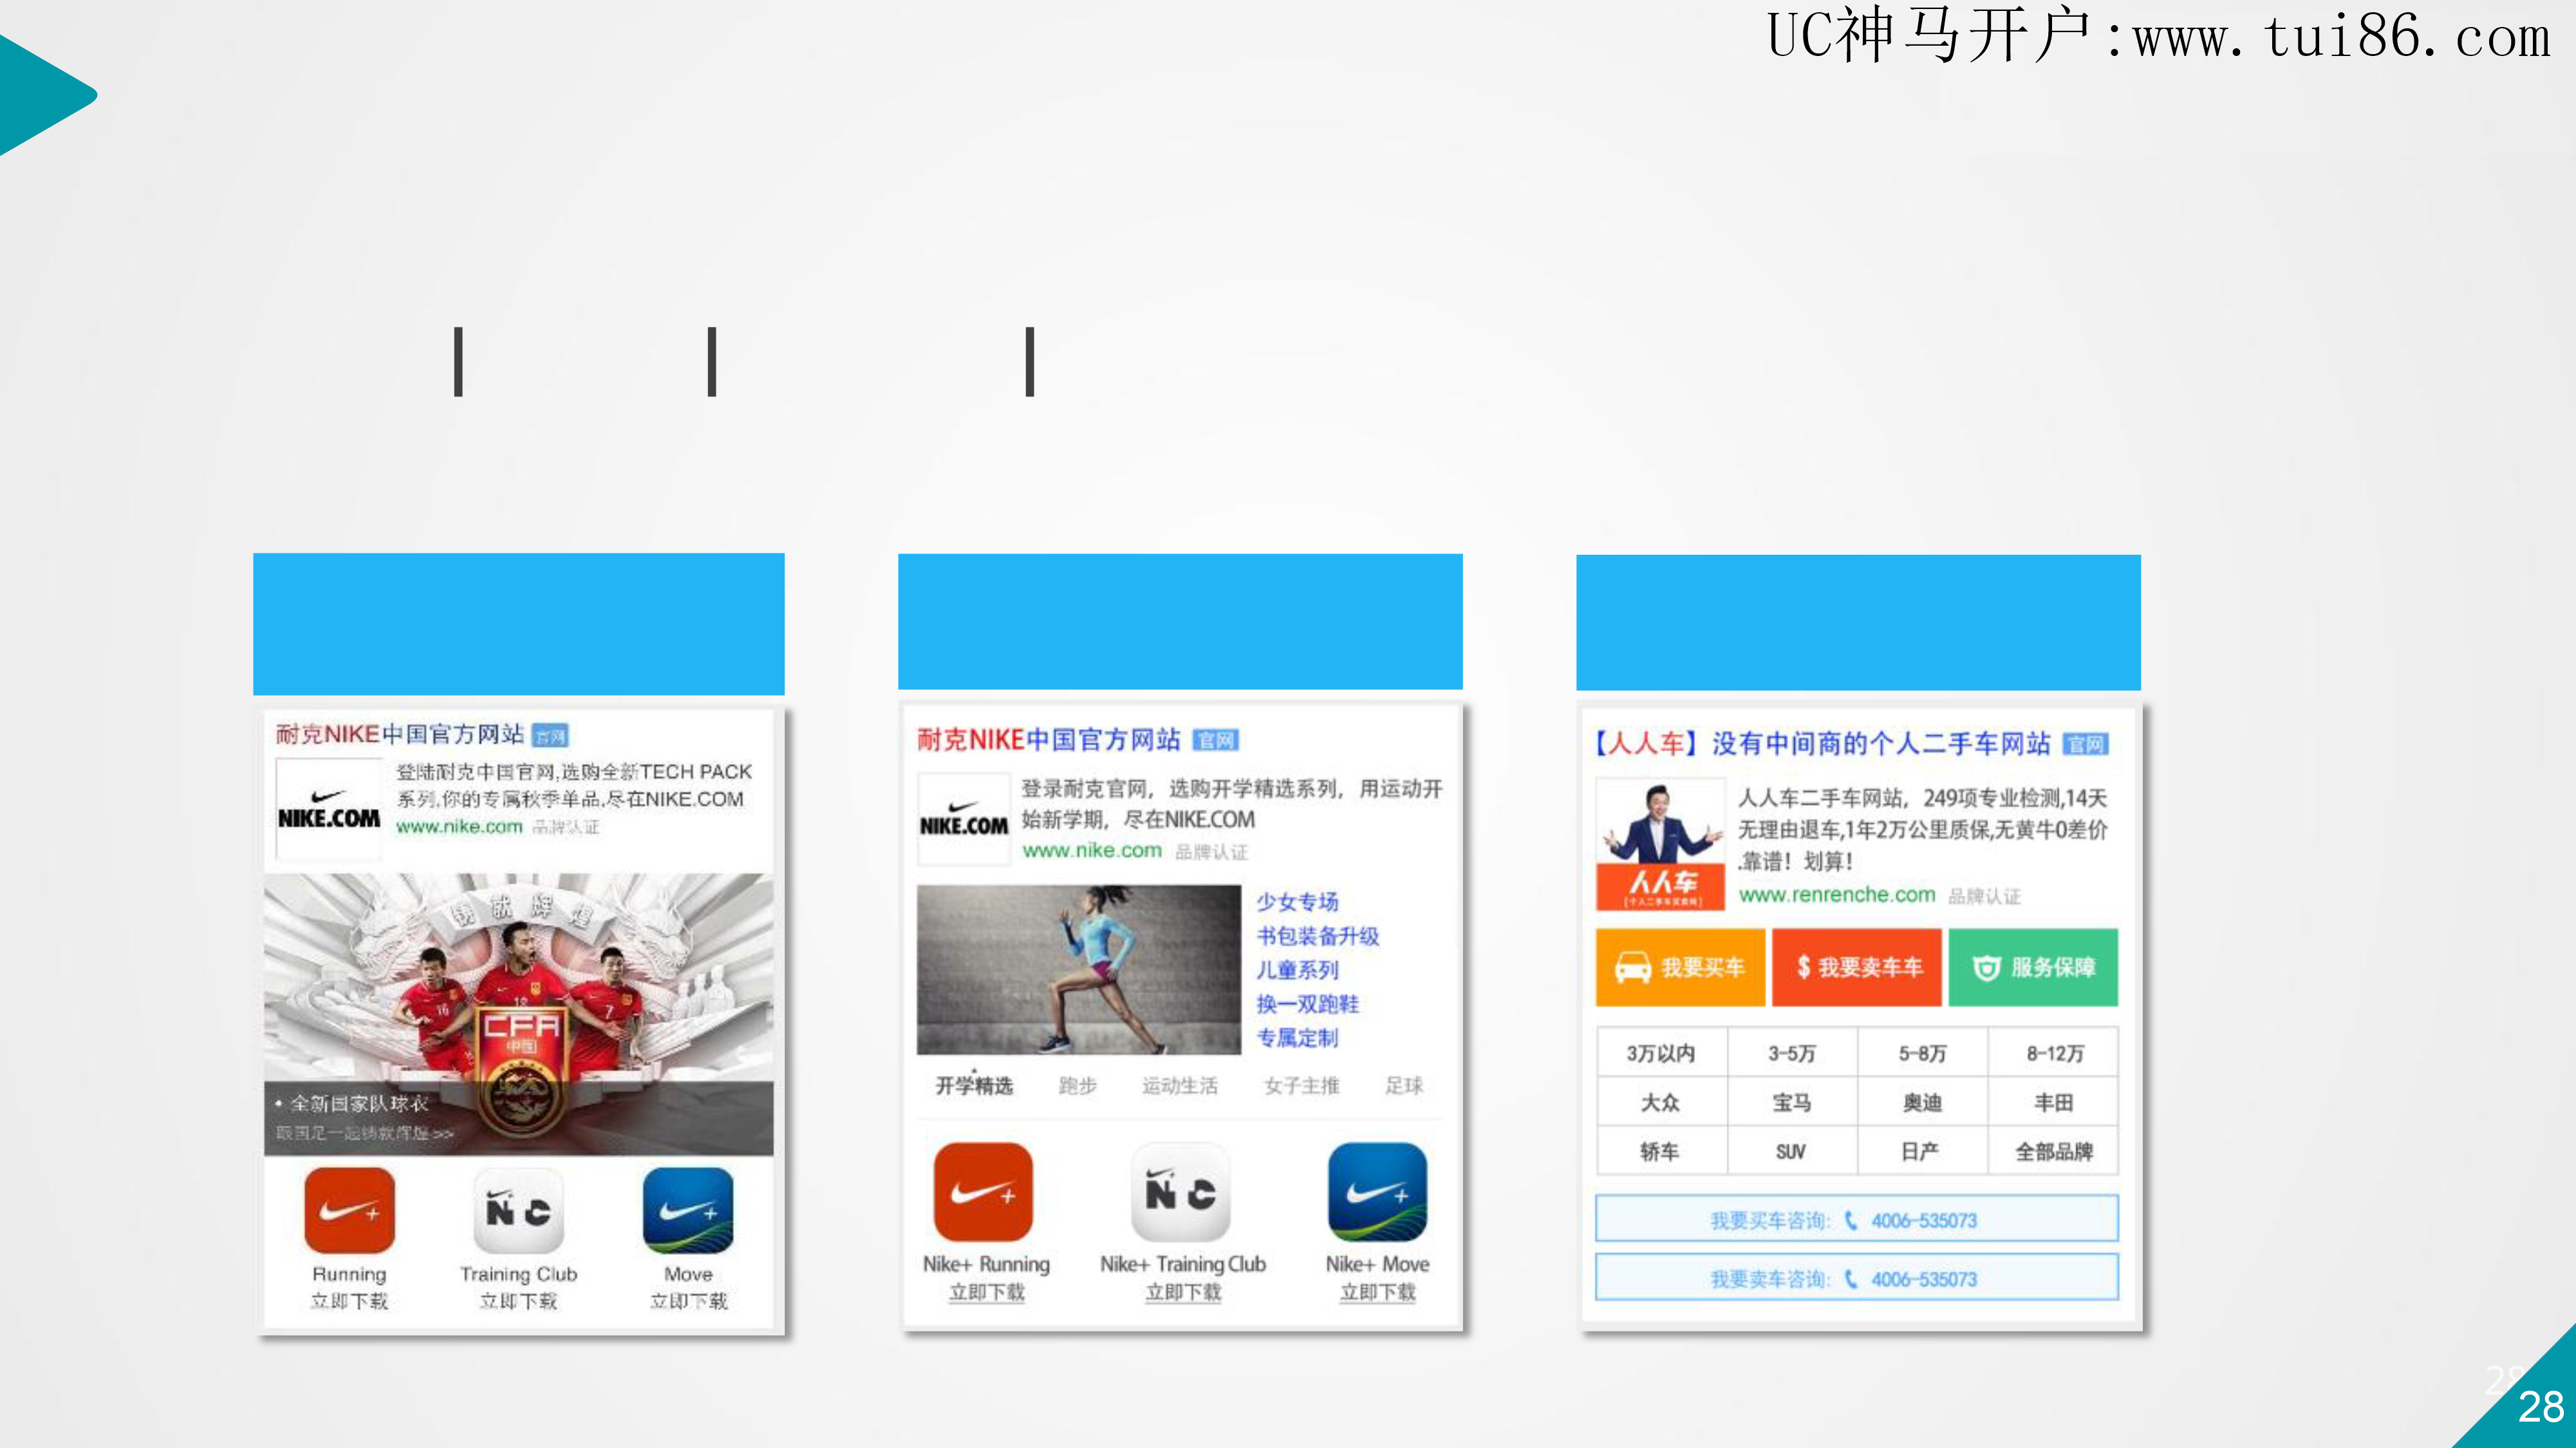Click www.nike.com in the 开学精选 ad
Image resolution: width=2576 pixels, height=1448 pixels.
tap(1092, 851)
